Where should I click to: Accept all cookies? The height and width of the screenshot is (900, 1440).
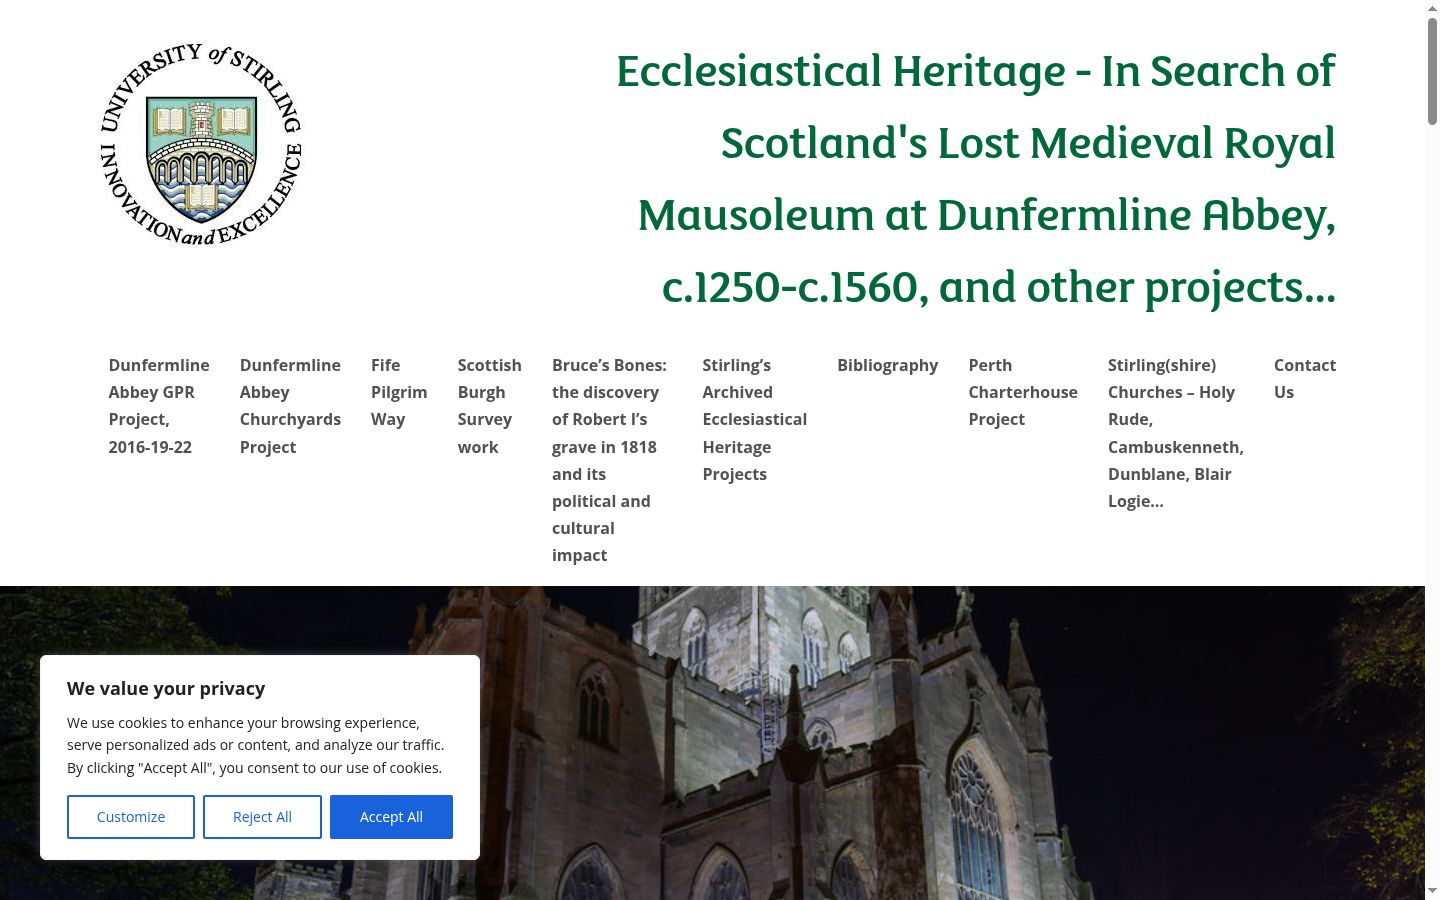point(391,817)
